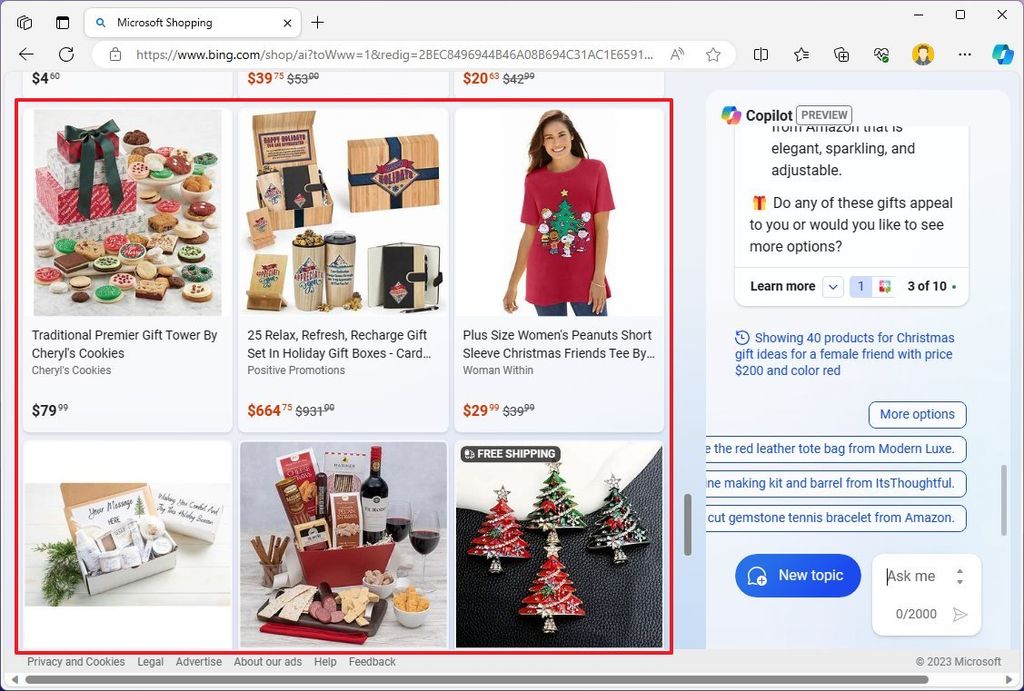This screenshot has width=1024, height=691.
Task: Click the profile avatar in the toolbar
Action: pyautogui.click(x=922, y=55)
